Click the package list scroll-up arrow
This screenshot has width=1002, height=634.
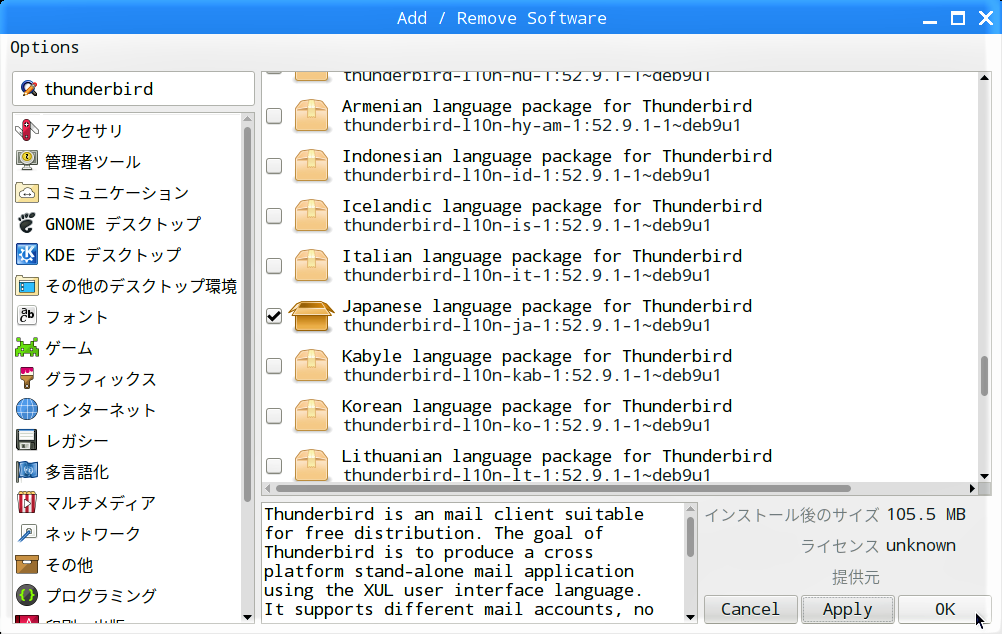(984, 77)
